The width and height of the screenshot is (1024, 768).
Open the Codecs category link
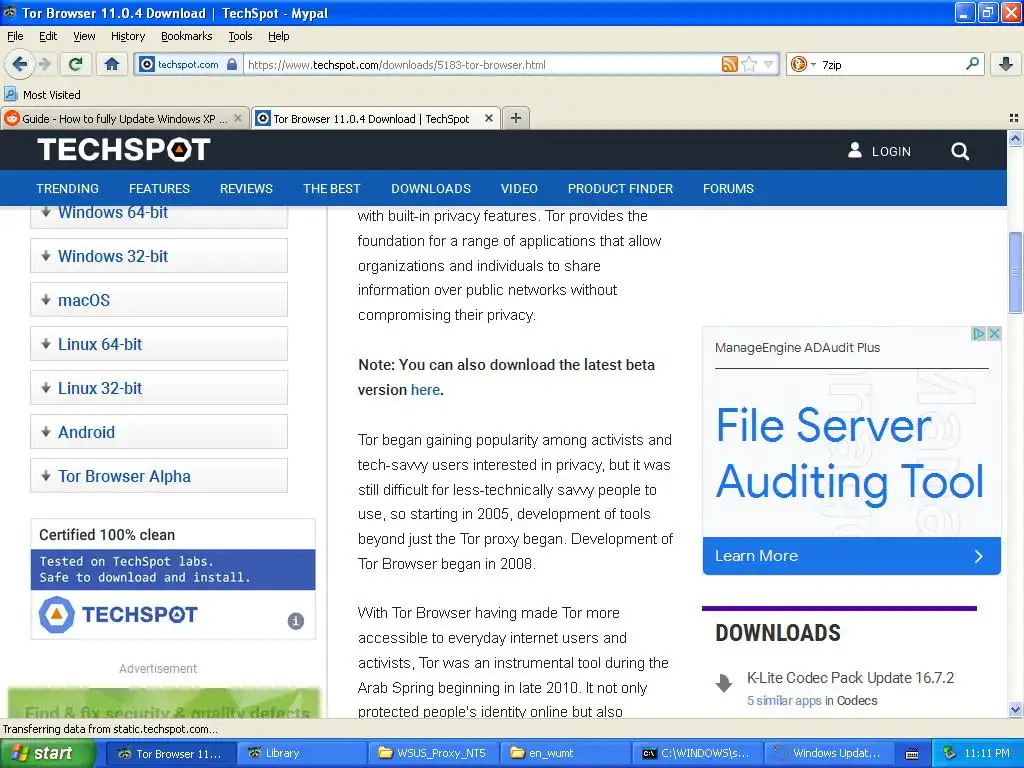tap(857, 700)
